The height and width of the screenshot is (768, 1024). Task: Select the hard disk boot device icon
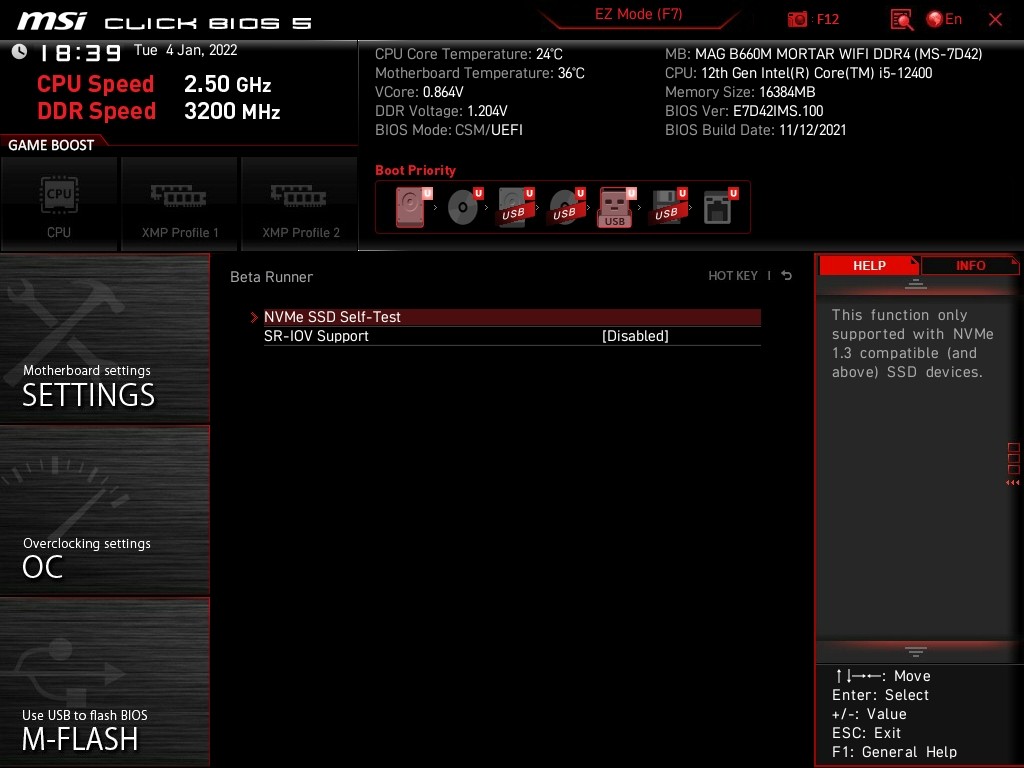click(x=413, y=207)
